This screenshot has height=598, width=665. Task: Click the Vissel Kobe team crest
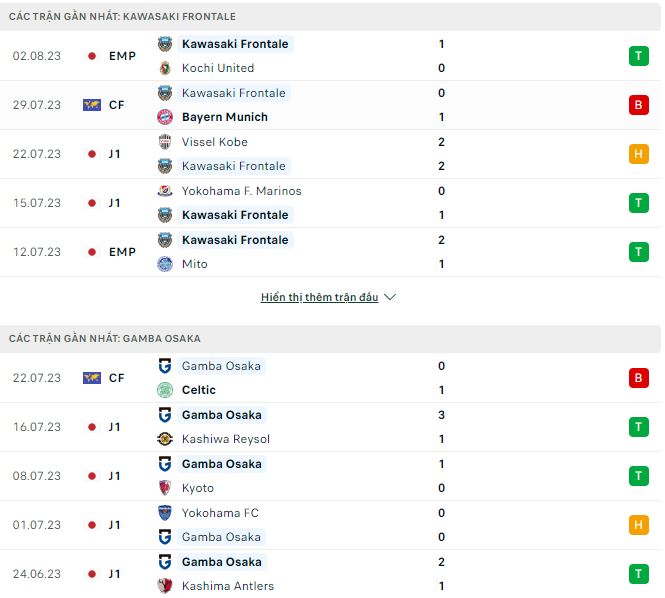click(x=165, y=142)
